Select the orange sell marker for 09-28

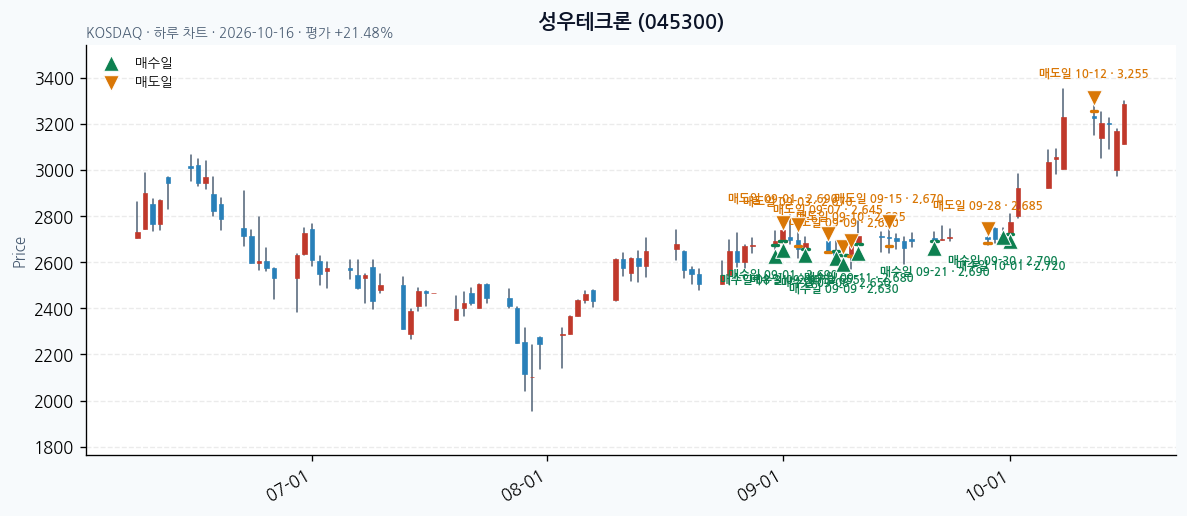click(988, 229)
